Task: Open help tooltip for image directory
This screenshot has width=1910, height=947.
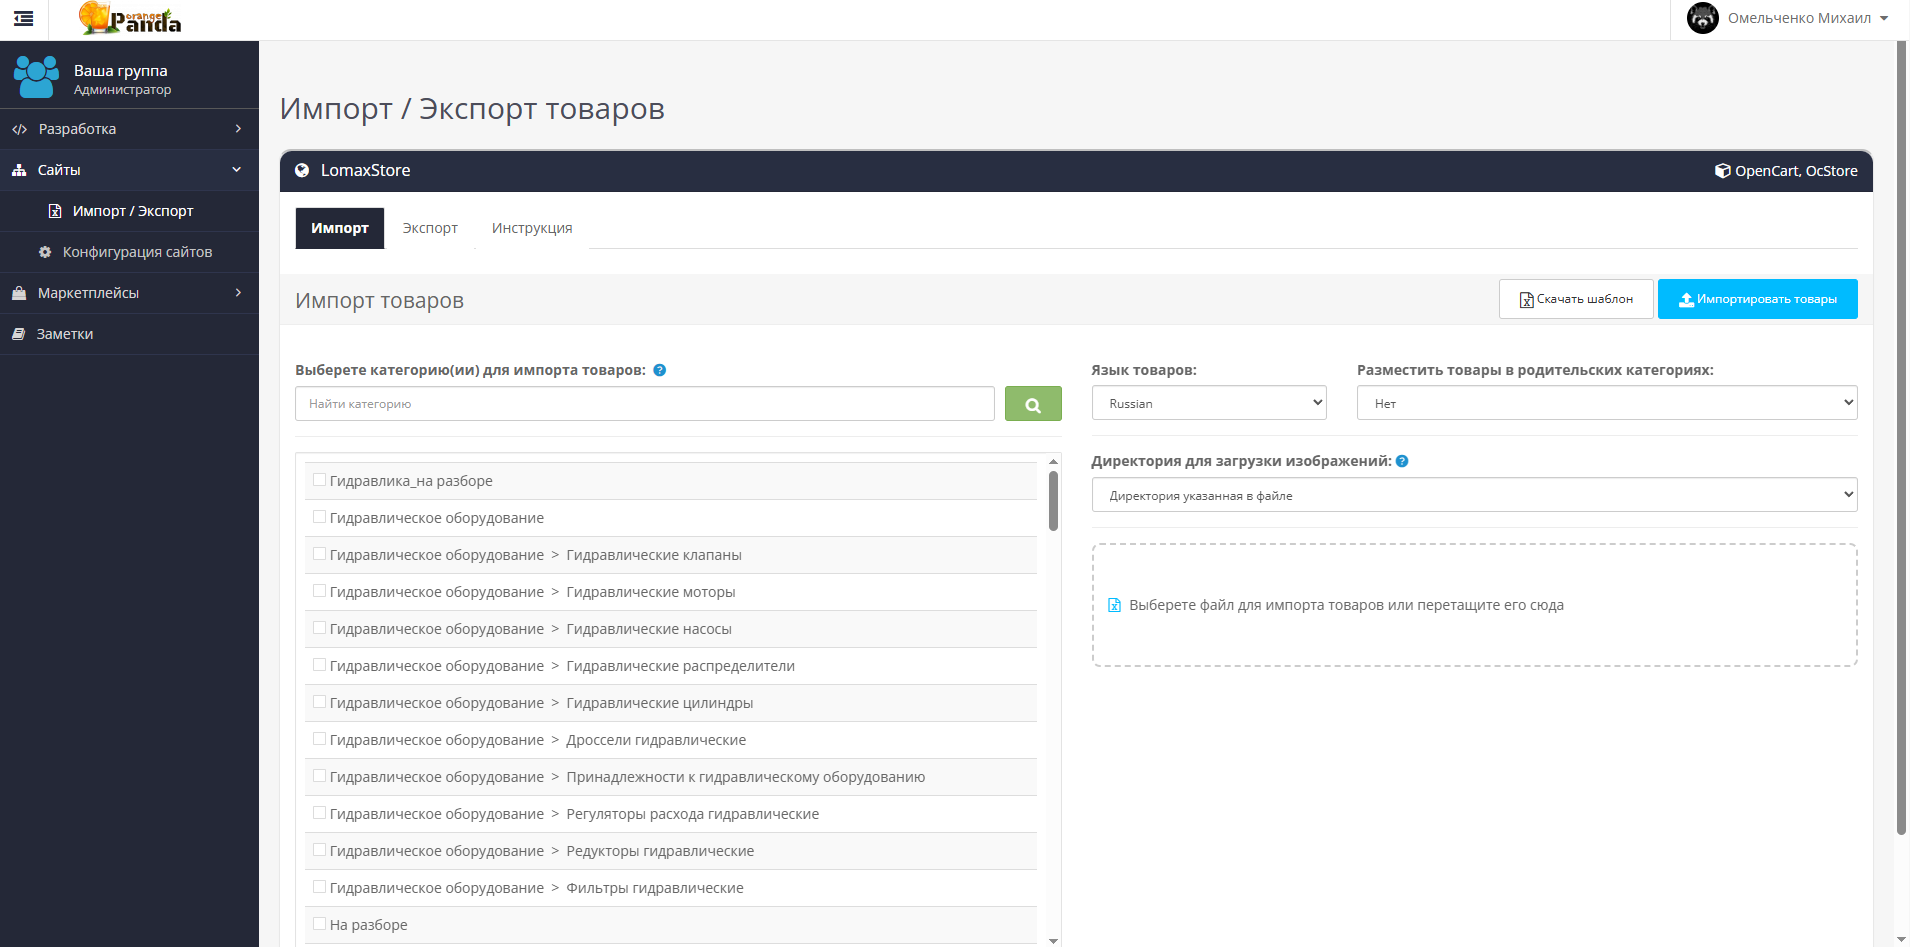Action: pos(1402,461)
